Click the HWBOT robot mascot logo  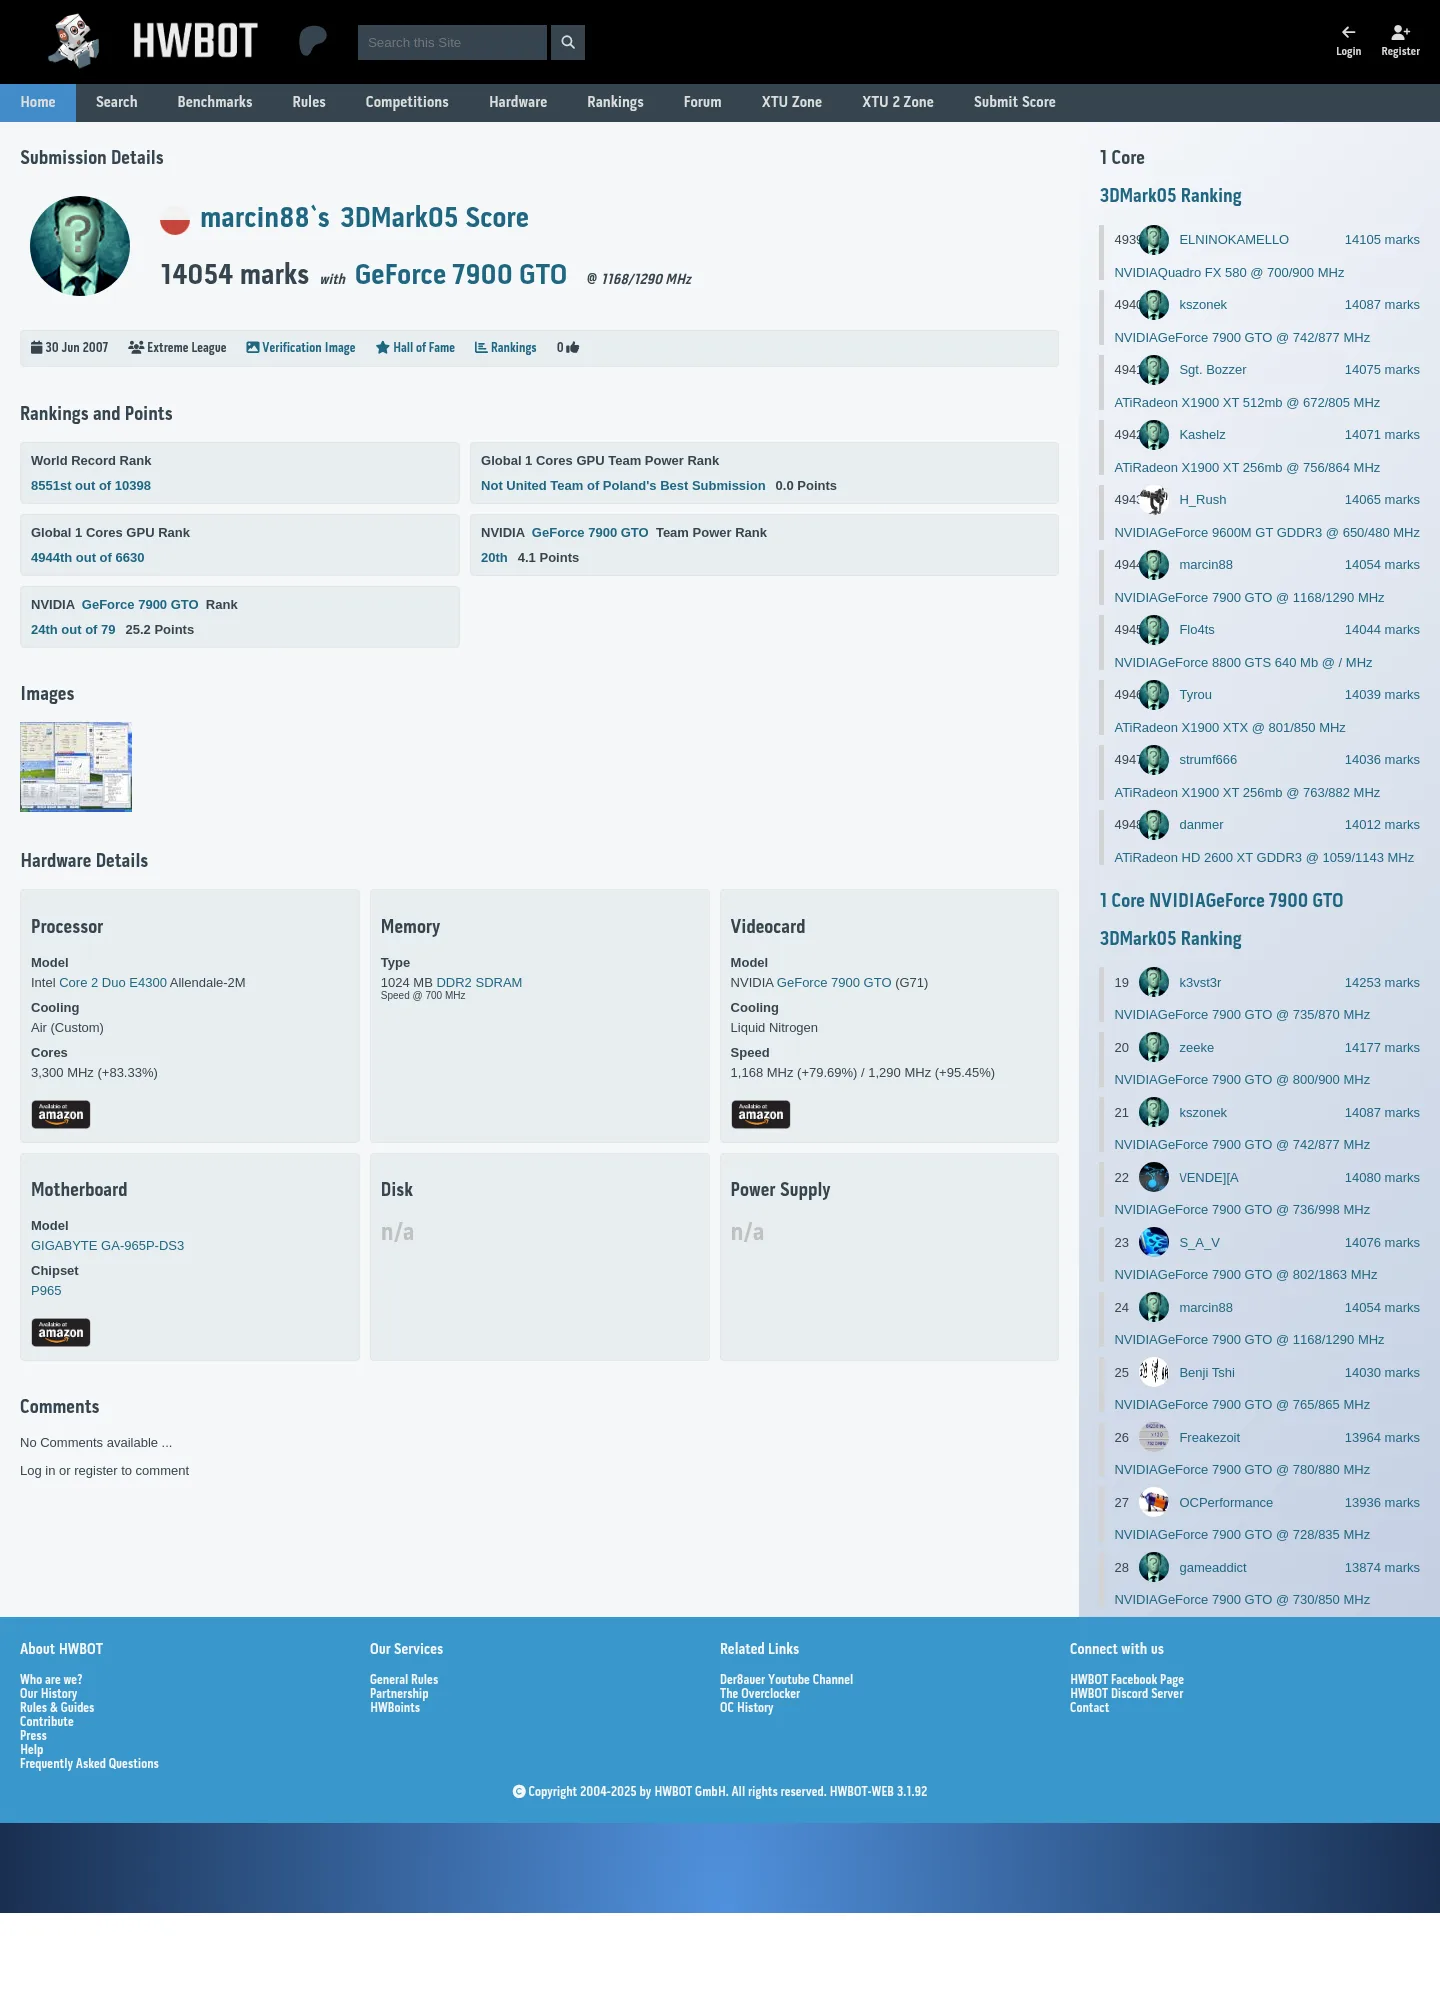pyautogui.click(x=75, y=41)
